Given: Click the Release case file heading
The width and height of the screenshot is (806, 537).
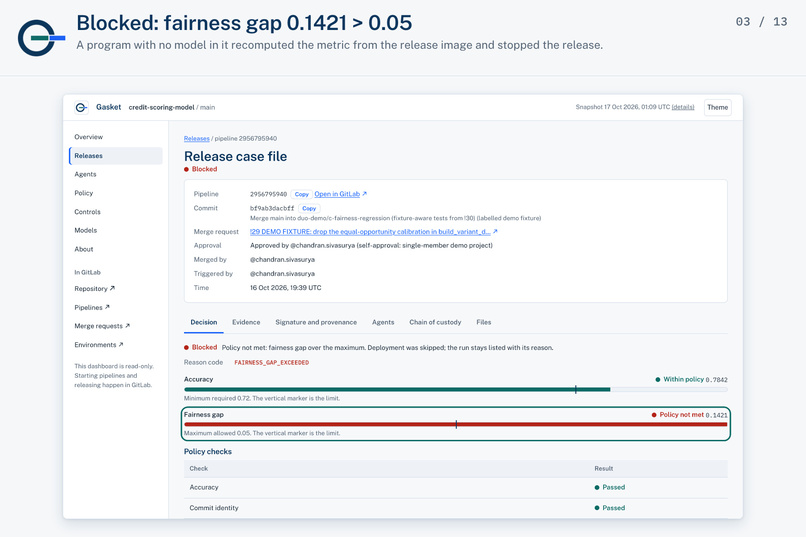Looking at the screenshot, I should pos(235,156).
